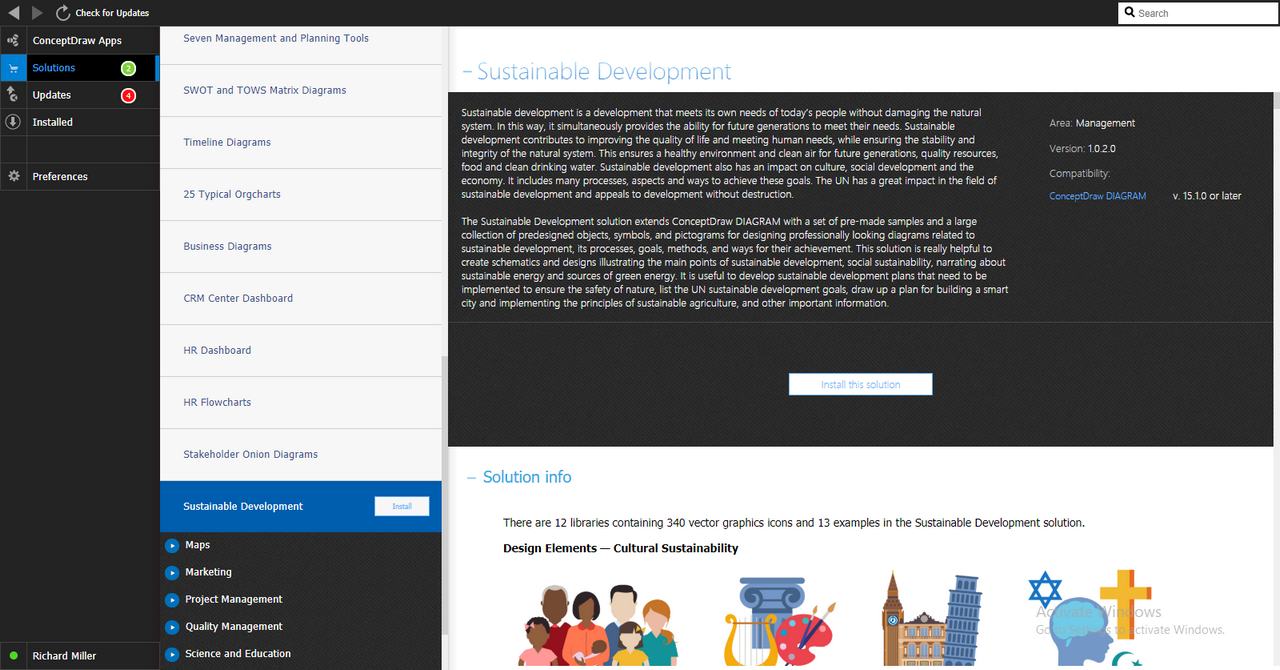Collapse the Sustainable Development header section

click(x=467, y=72)
